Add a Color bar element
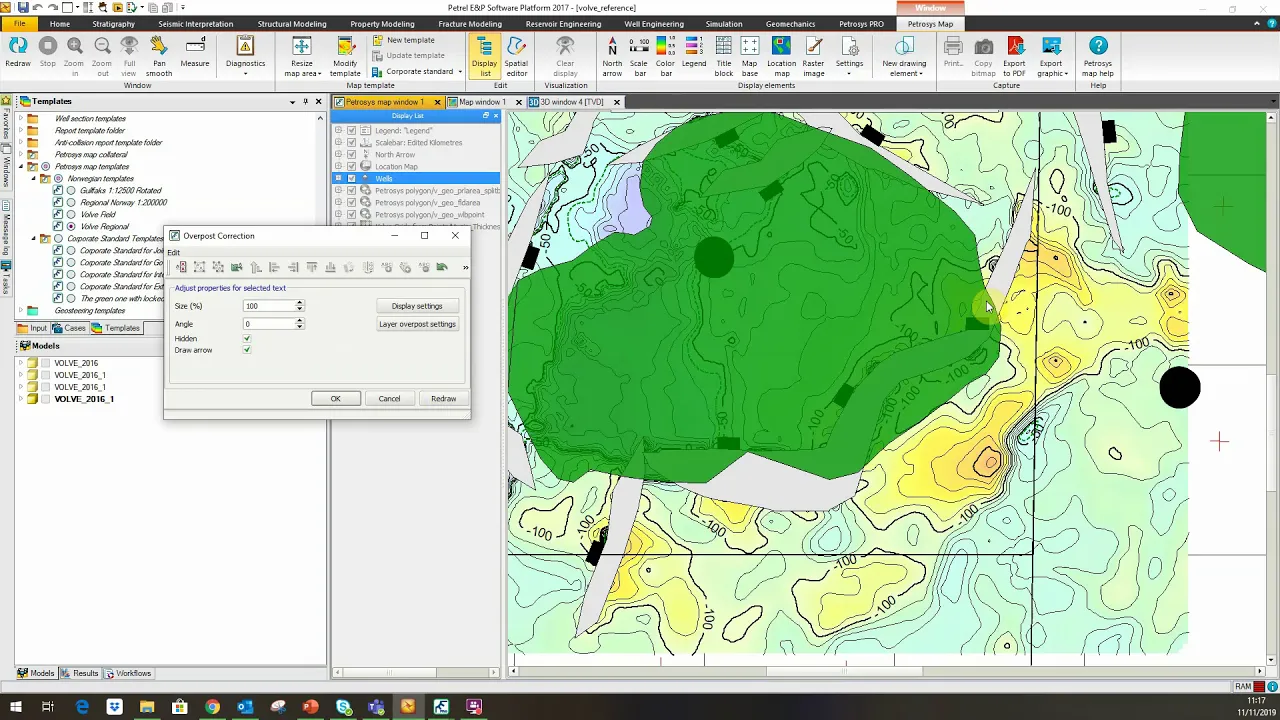This screenshot has height=720, width=1280. tap(665, 56)
